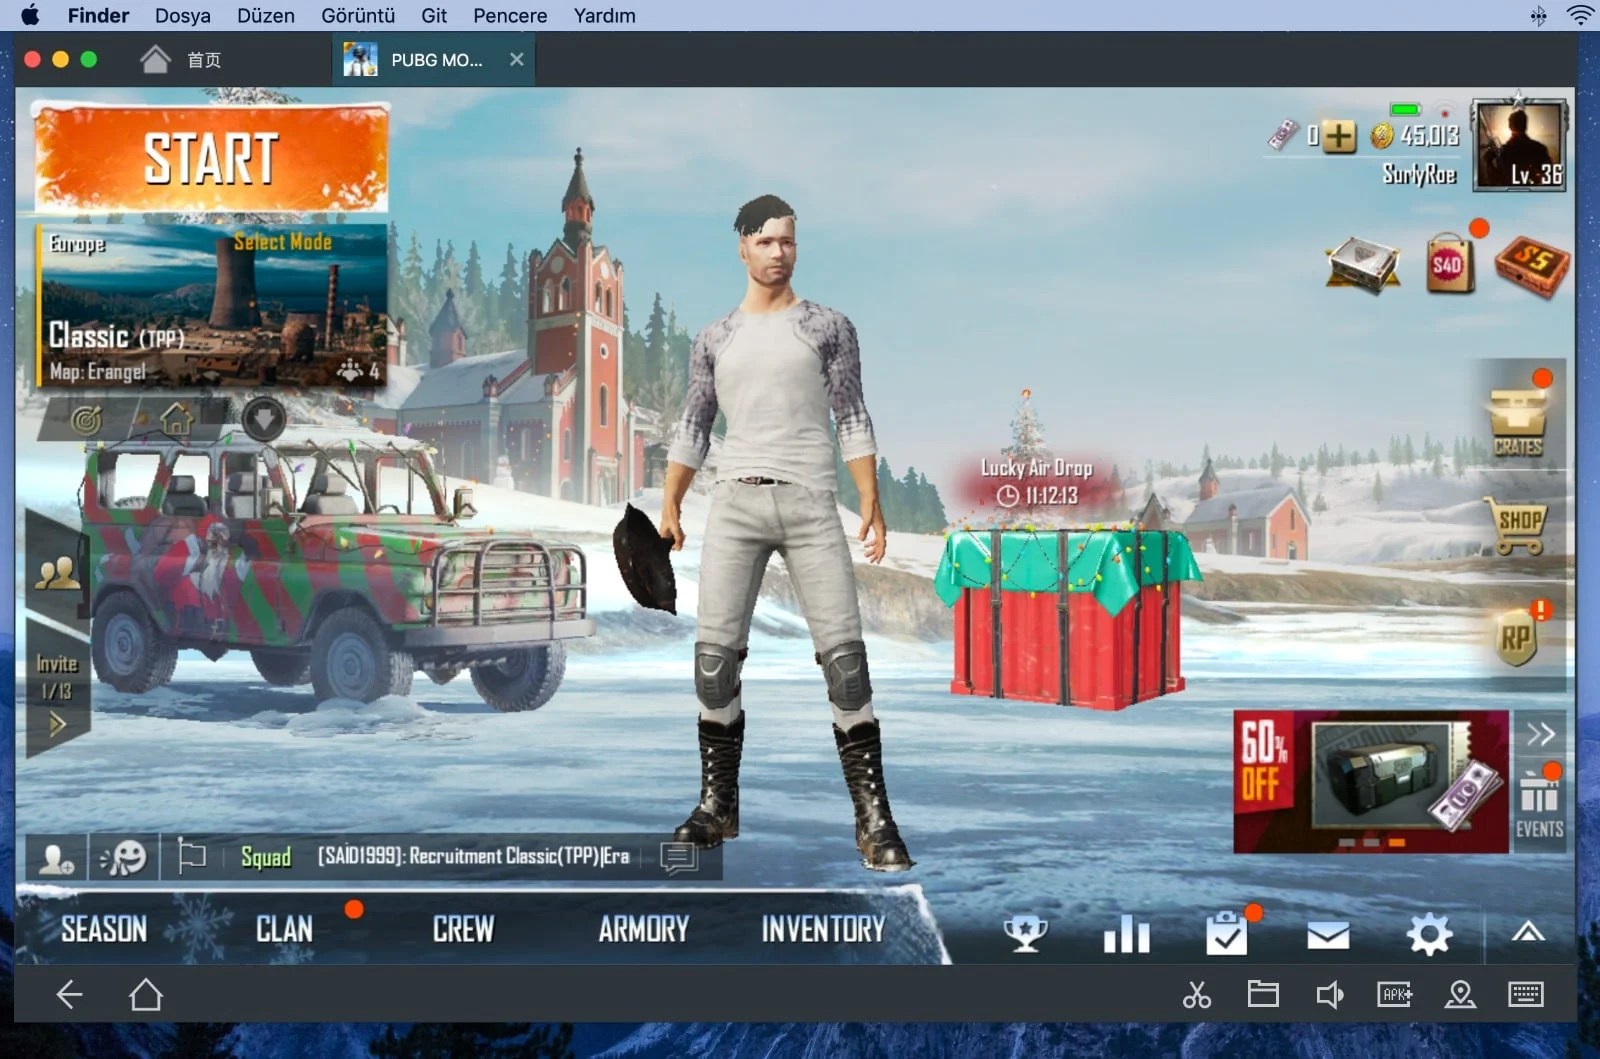1600x1059 pixels.
Task: Click the emulator volume speaker icon
Action: click(x=1329, y=994)
